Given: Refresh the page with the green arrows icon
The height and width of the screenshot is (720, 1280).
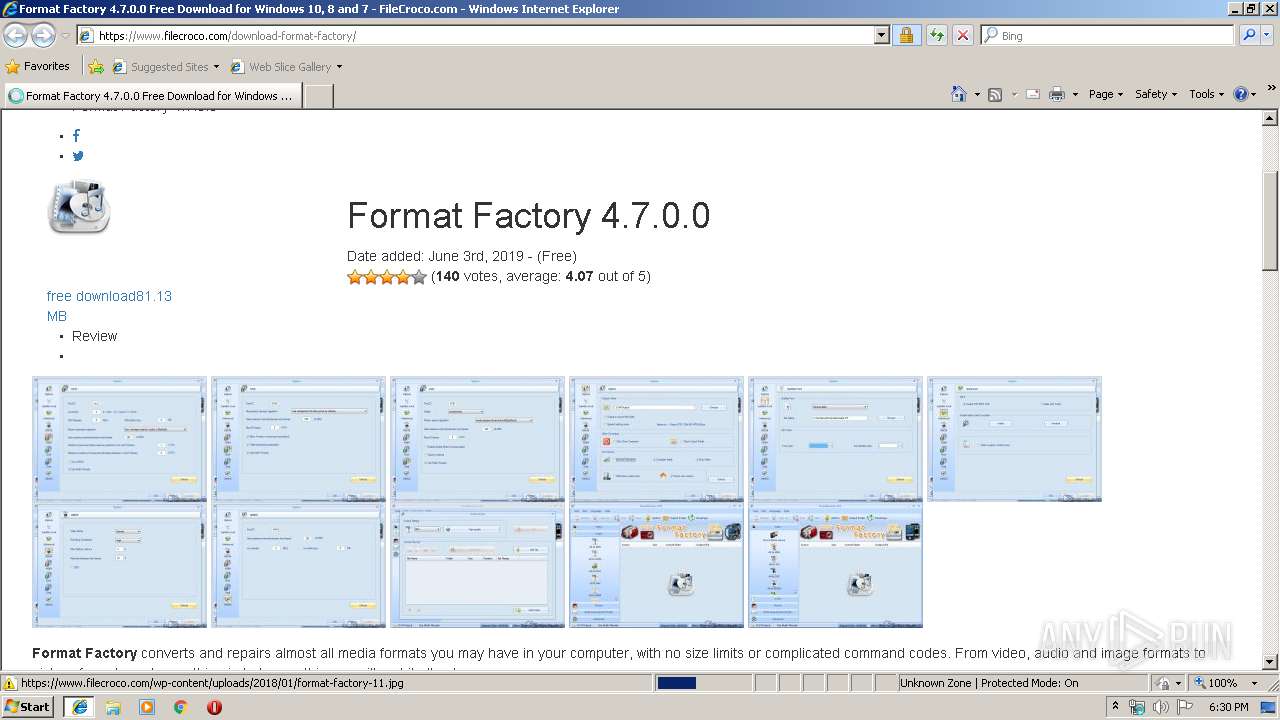Looking at the screenshot, I should click(936, 35).
